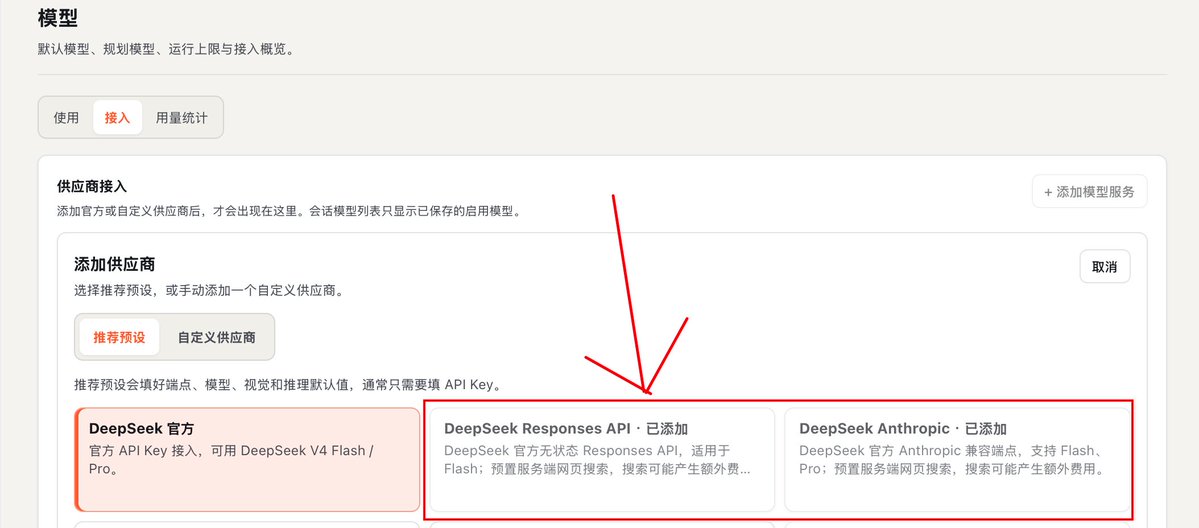Open the 用量统计 tab

(x=181, y=118)
